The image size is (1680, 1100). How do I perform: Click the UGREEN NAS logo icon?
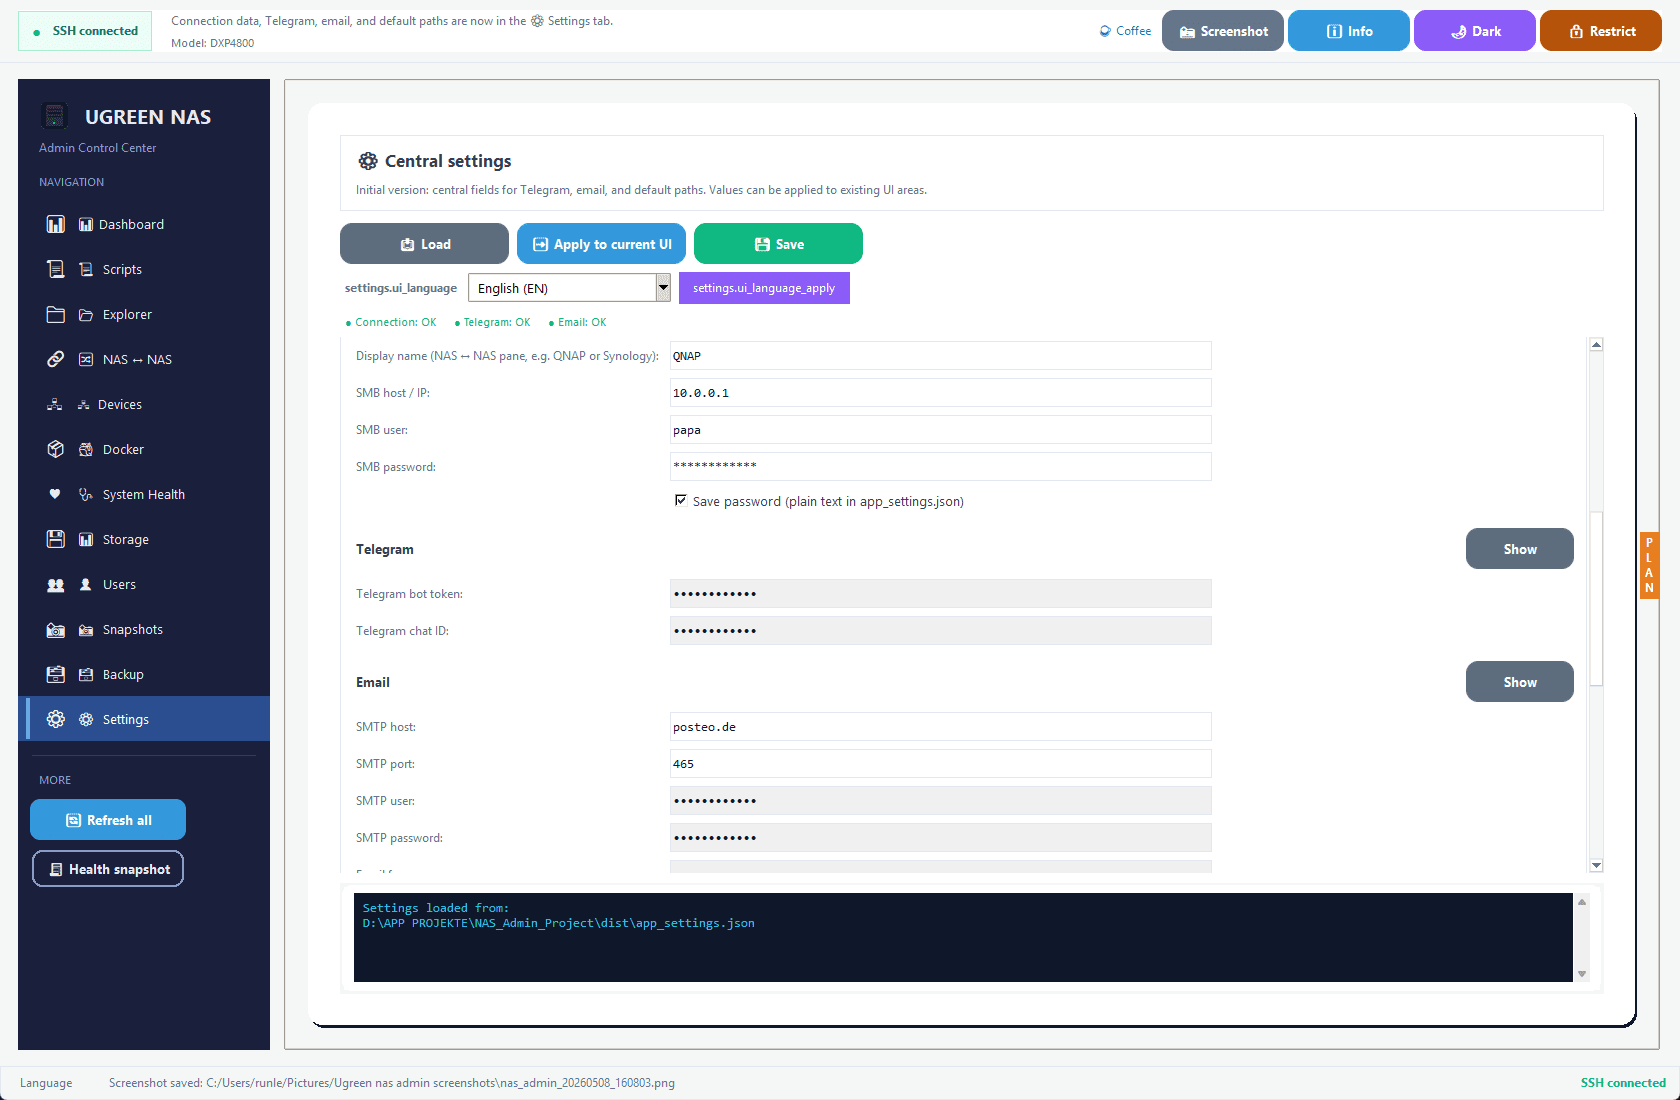[x=55, y=116]
